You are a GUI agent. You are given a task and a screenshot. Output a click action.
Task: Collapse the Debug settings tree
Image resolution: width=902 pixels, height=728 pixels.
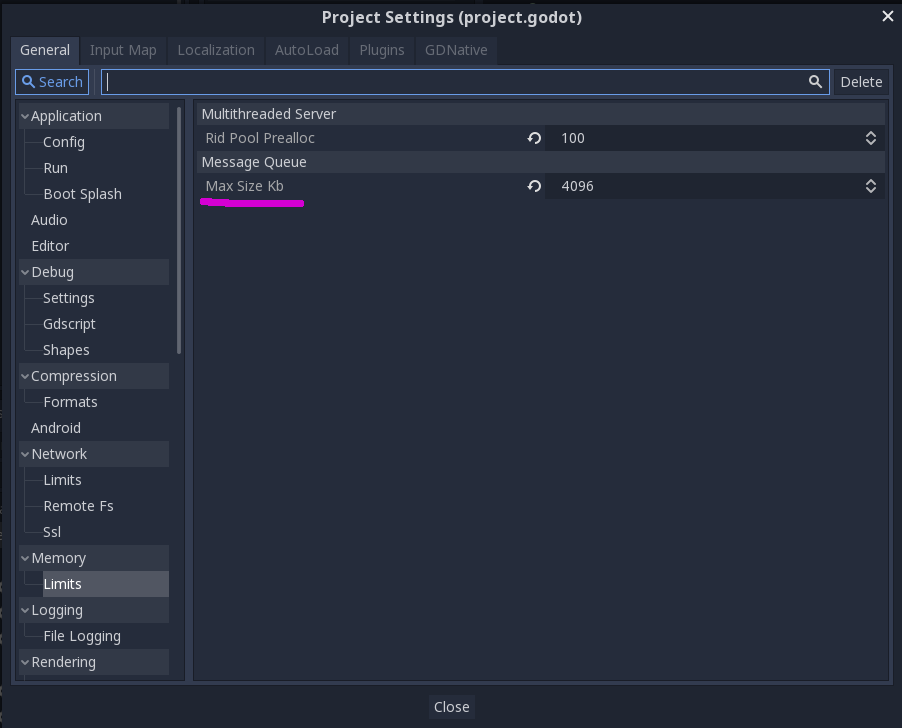point(23,271)
